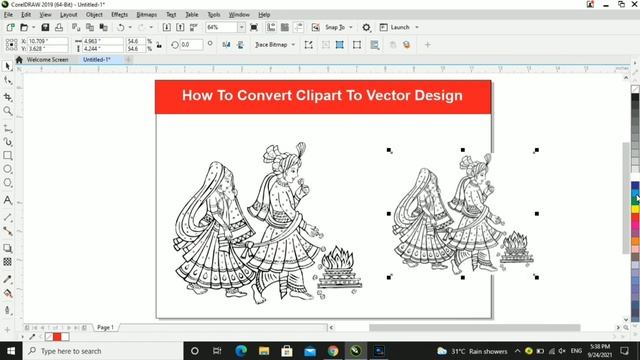Open the Options gear icon
The image size is (640, 360).
tap(367, 27)
